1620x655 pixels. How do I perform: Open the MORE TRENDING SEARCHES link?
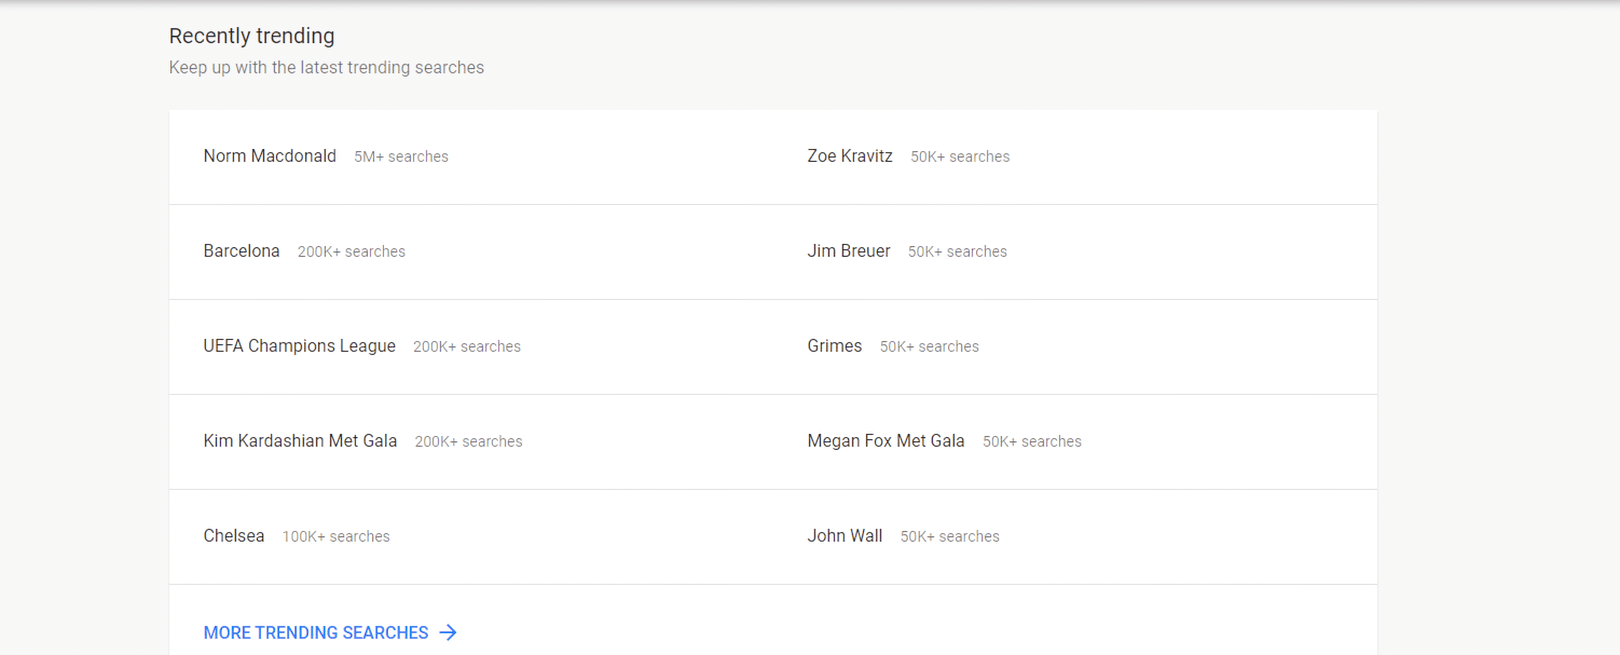(x=315, y=633)
